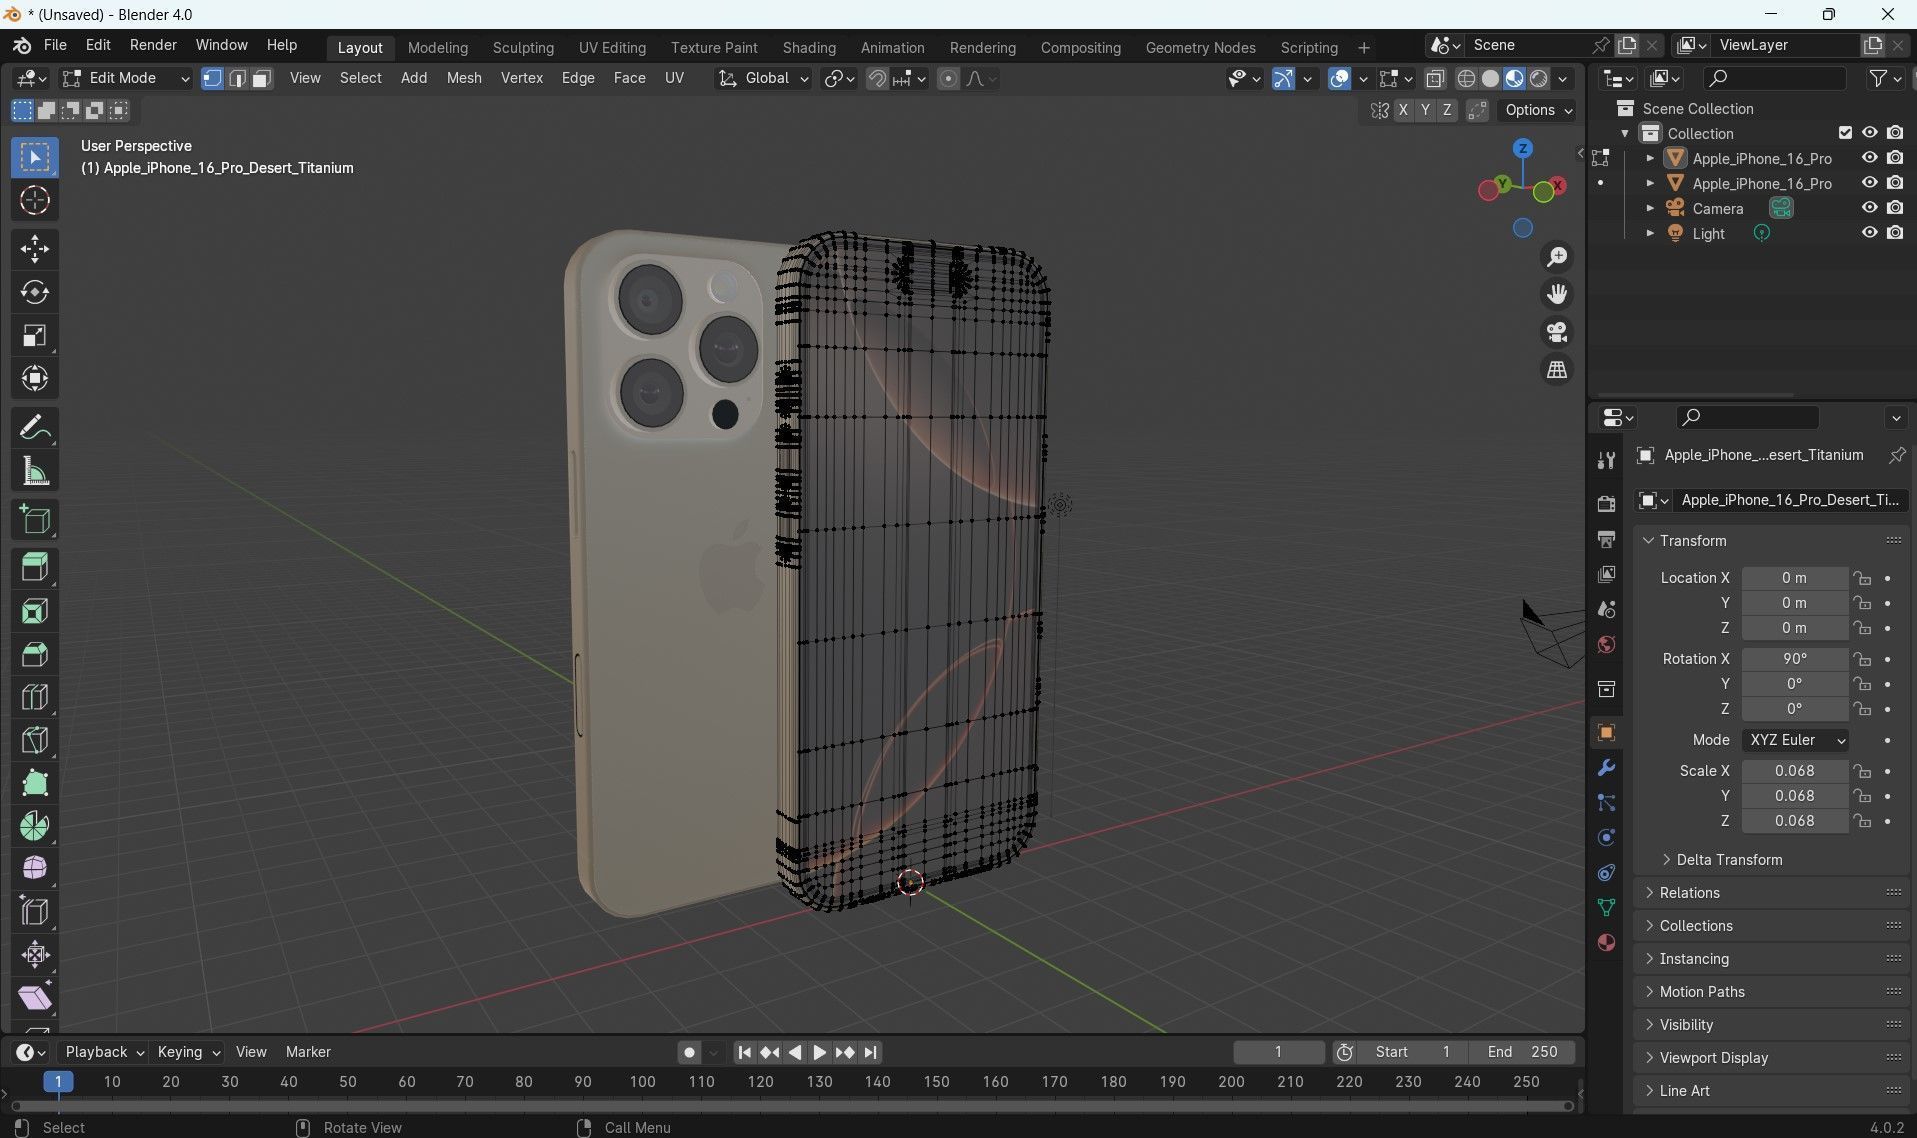Open the Render properties tab
The height and width of the screenshot is (1138, 1917).
(1606, 504)
